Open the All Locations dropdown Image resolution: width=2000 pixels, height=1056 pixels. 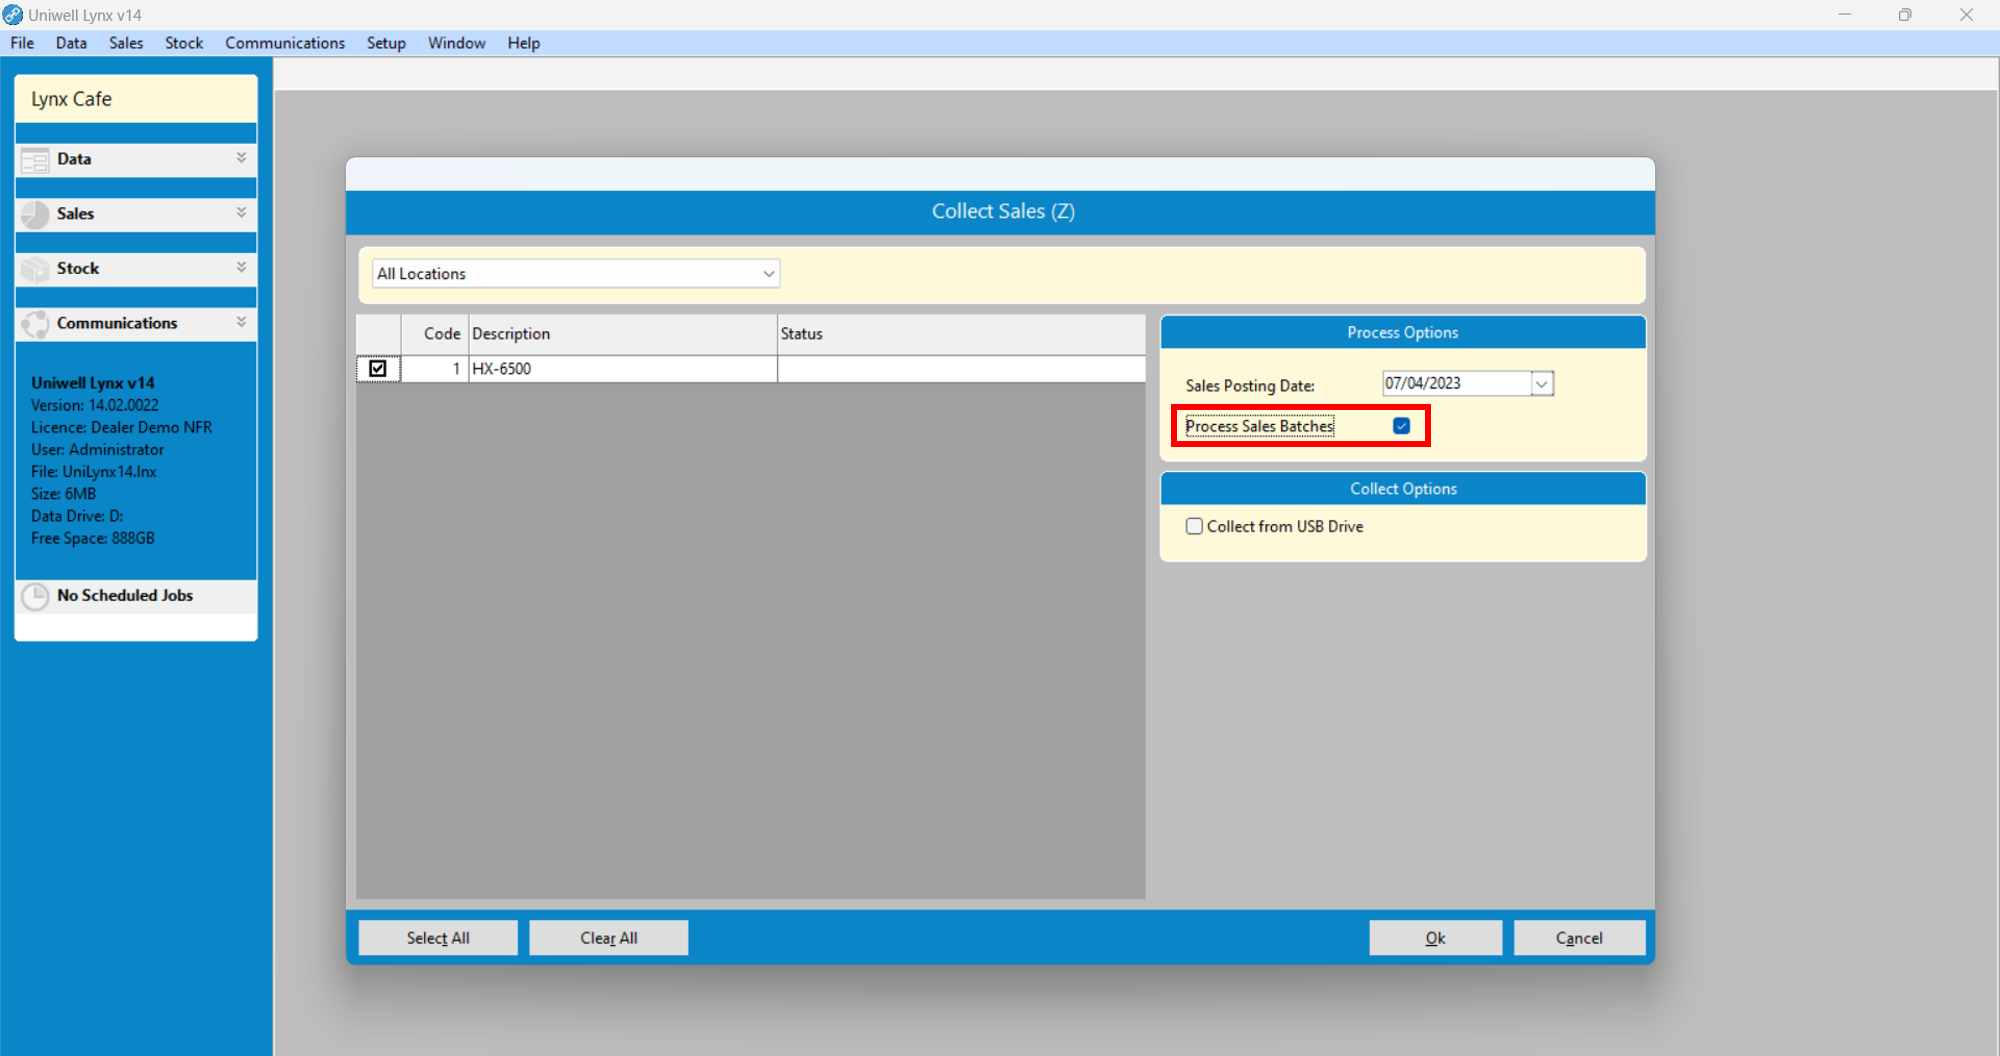click(768, 274)
